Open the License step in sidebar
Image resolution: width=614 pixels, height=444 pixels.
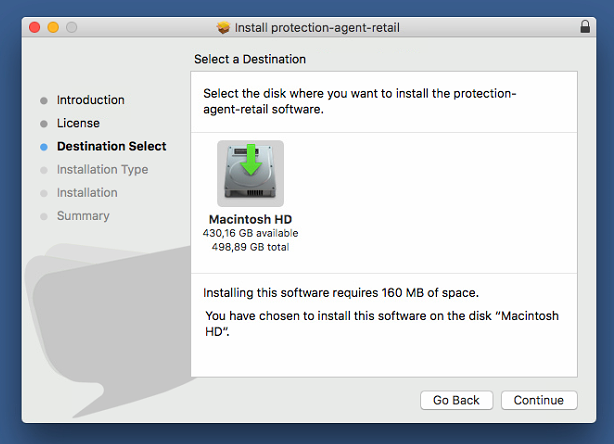click(78, 123)
